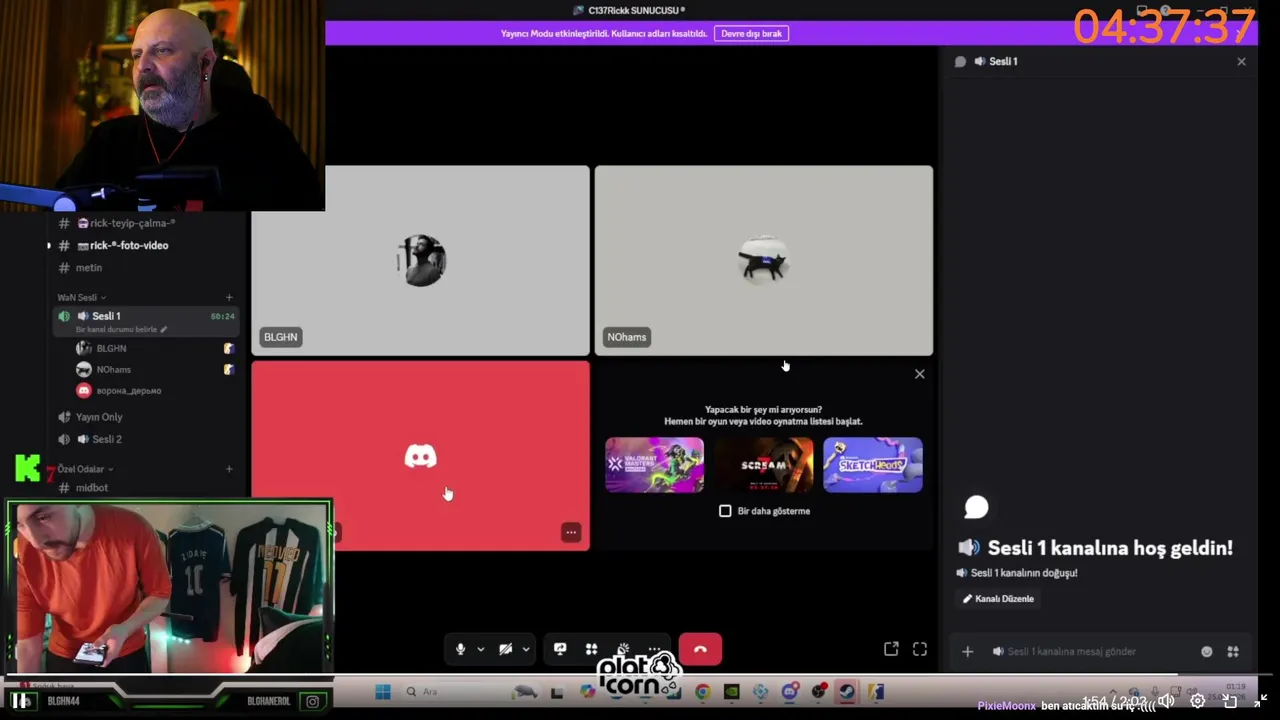
Task: Start screen share from call controls
Action: coord(560,649)
